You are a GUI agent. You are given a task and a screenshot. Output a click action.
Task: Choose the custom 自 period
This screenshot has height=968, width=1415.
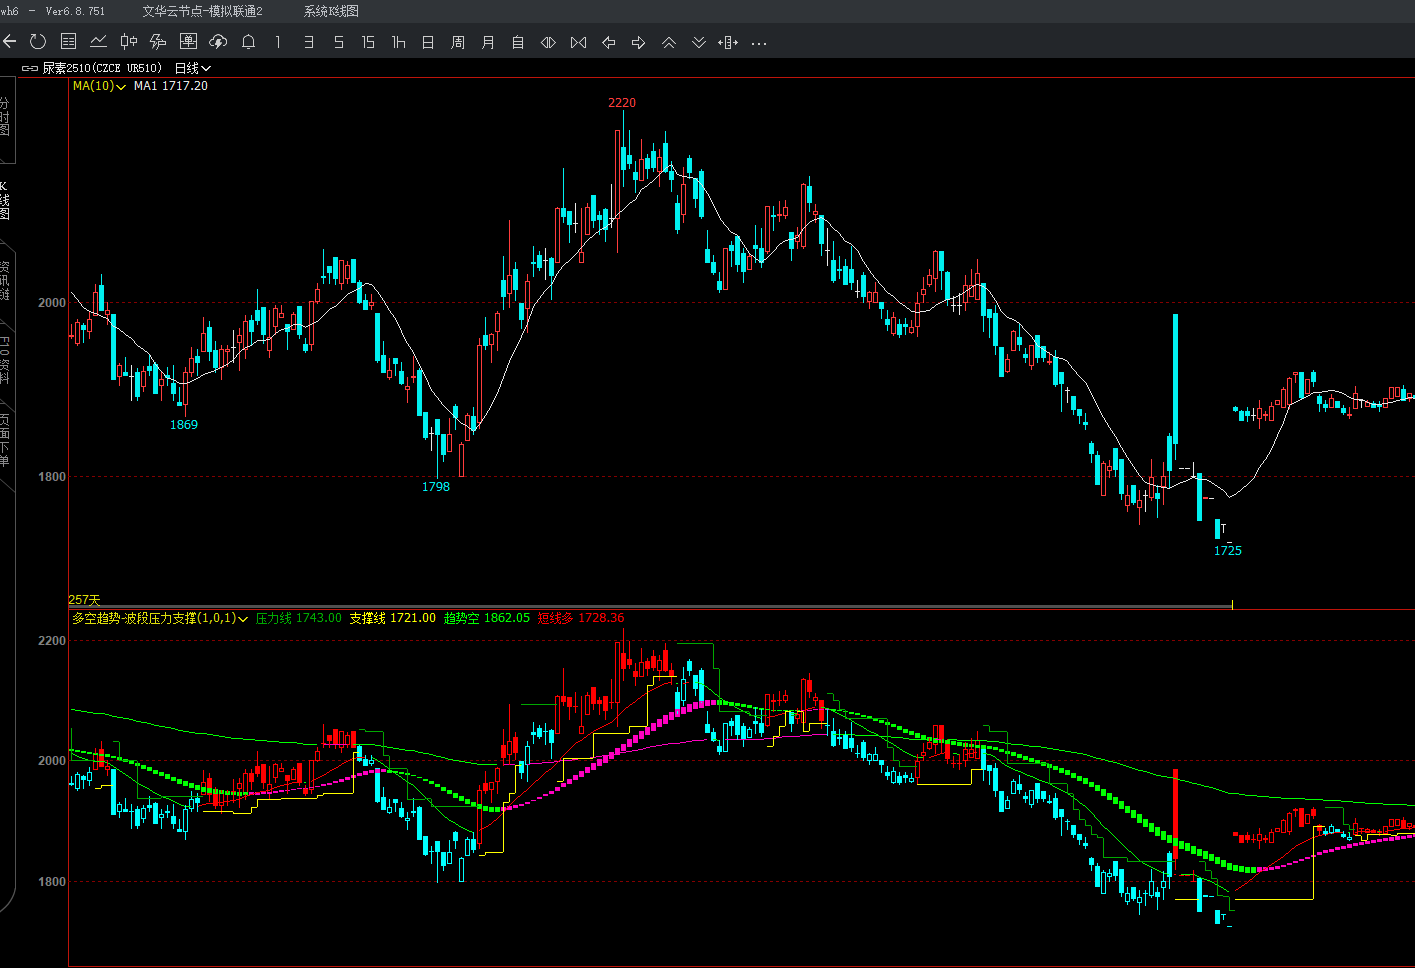pyautogui.click(x=518, y=42)
